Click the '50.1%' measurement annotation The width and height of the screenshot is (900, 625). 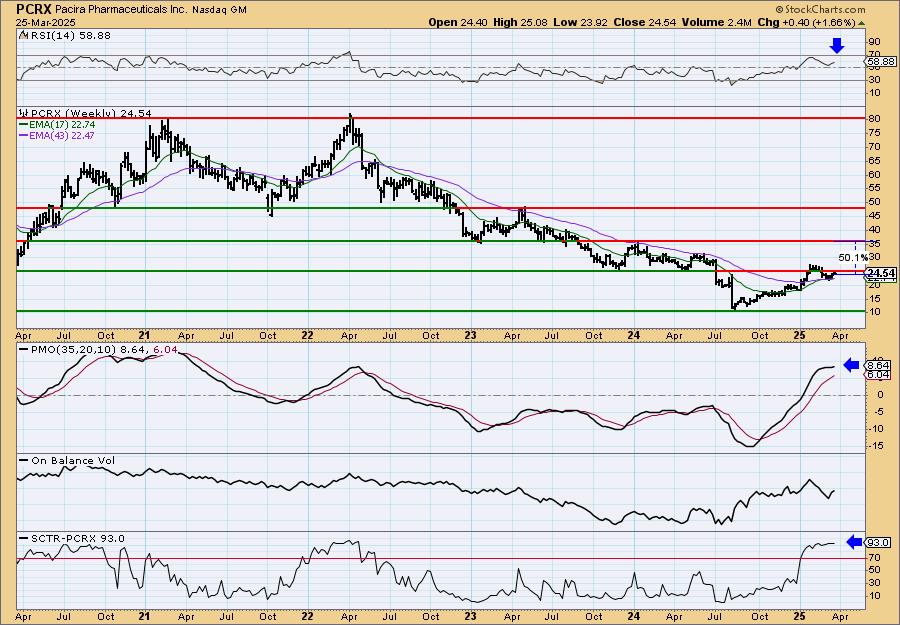pyautogui.click(x=852, y=258)
